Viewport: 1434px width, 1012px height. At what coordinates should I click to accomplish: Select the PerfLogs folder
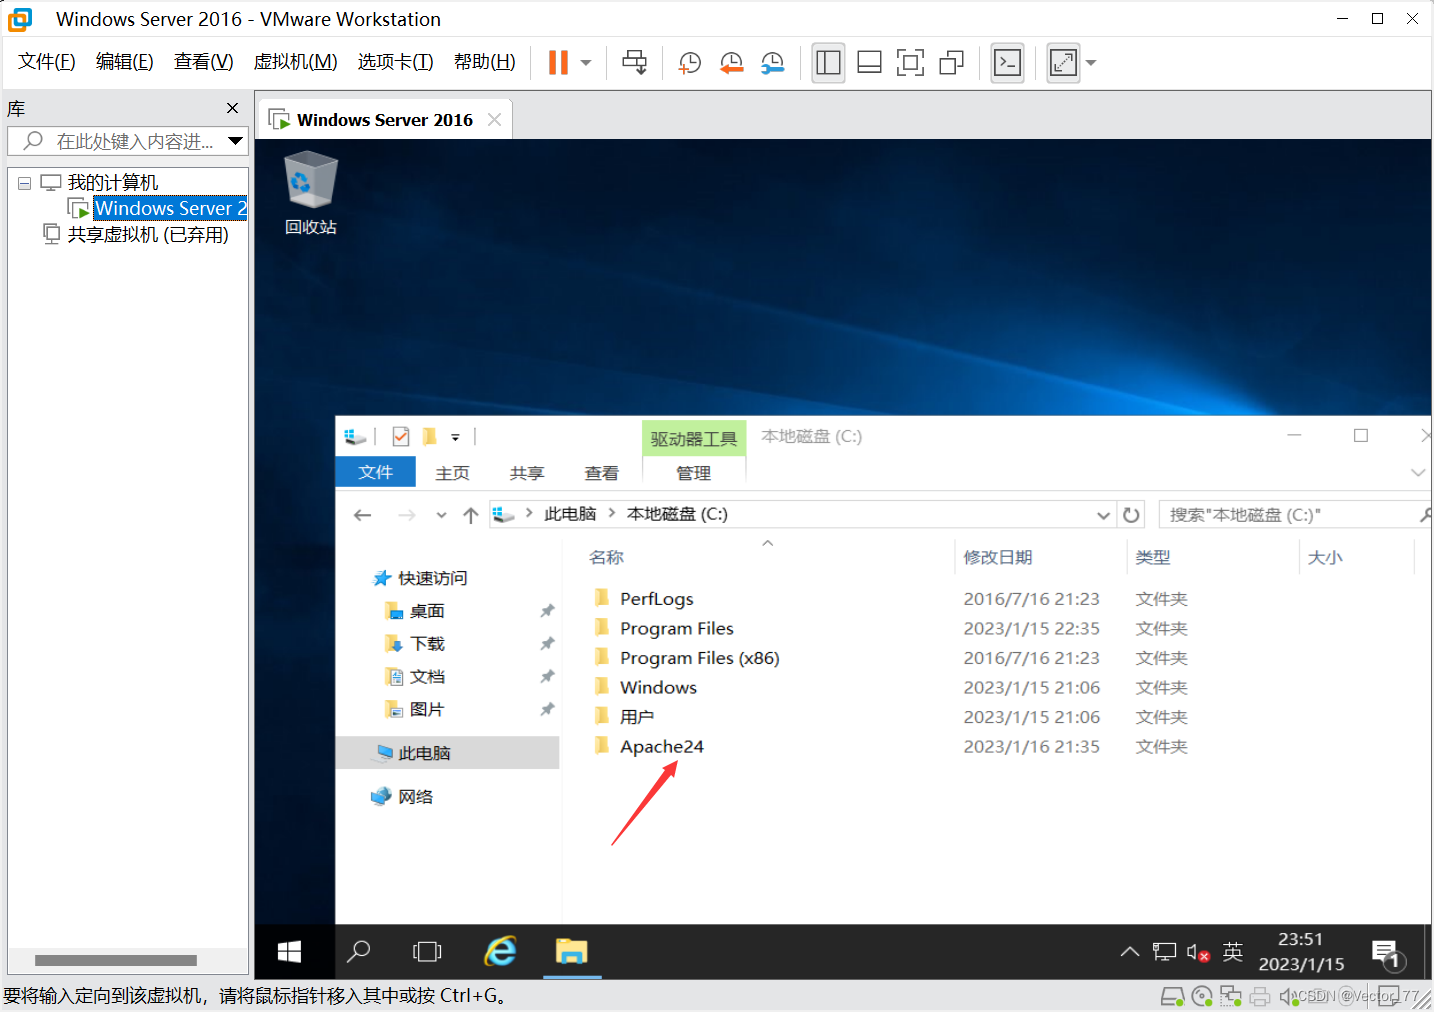(656, 599)
